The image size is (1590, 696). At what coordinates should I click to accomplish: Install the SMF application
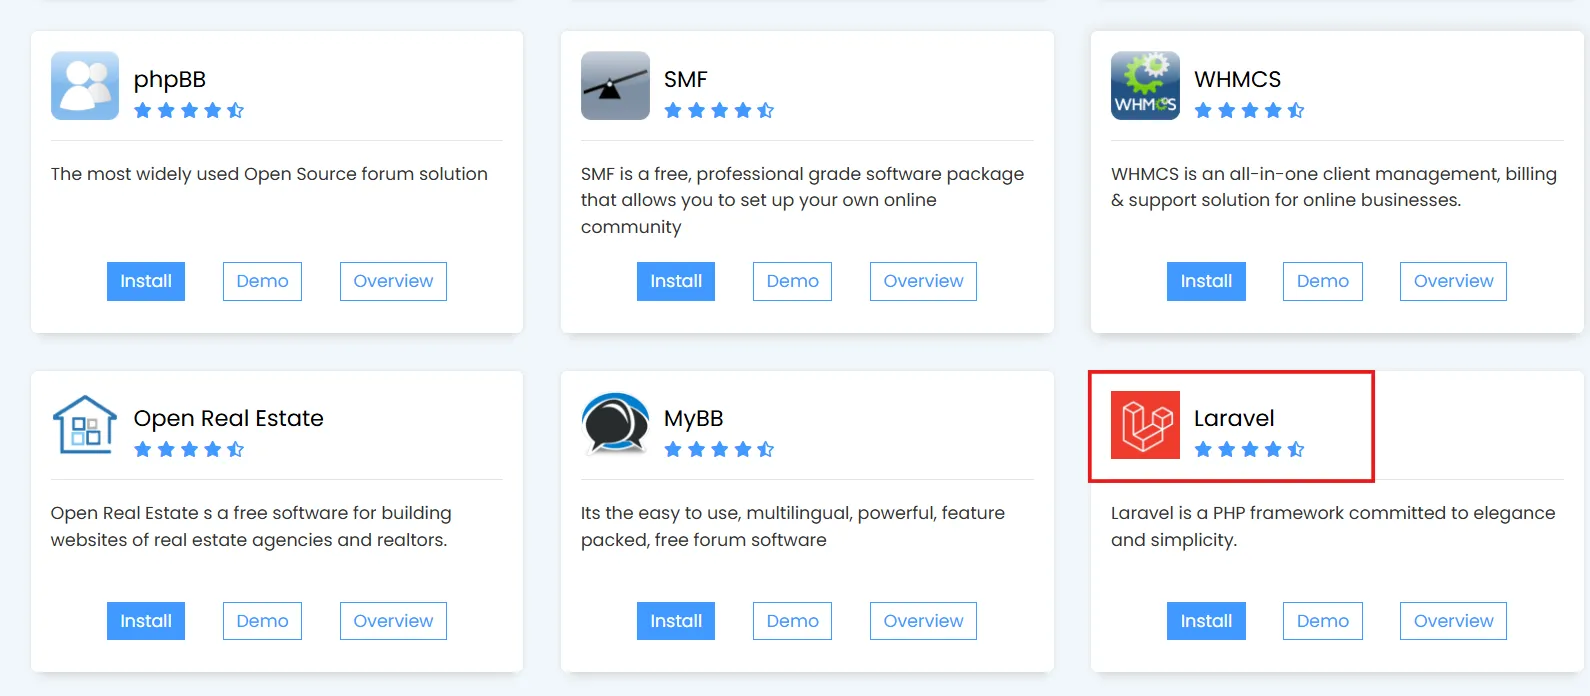(x=676, y=281)
